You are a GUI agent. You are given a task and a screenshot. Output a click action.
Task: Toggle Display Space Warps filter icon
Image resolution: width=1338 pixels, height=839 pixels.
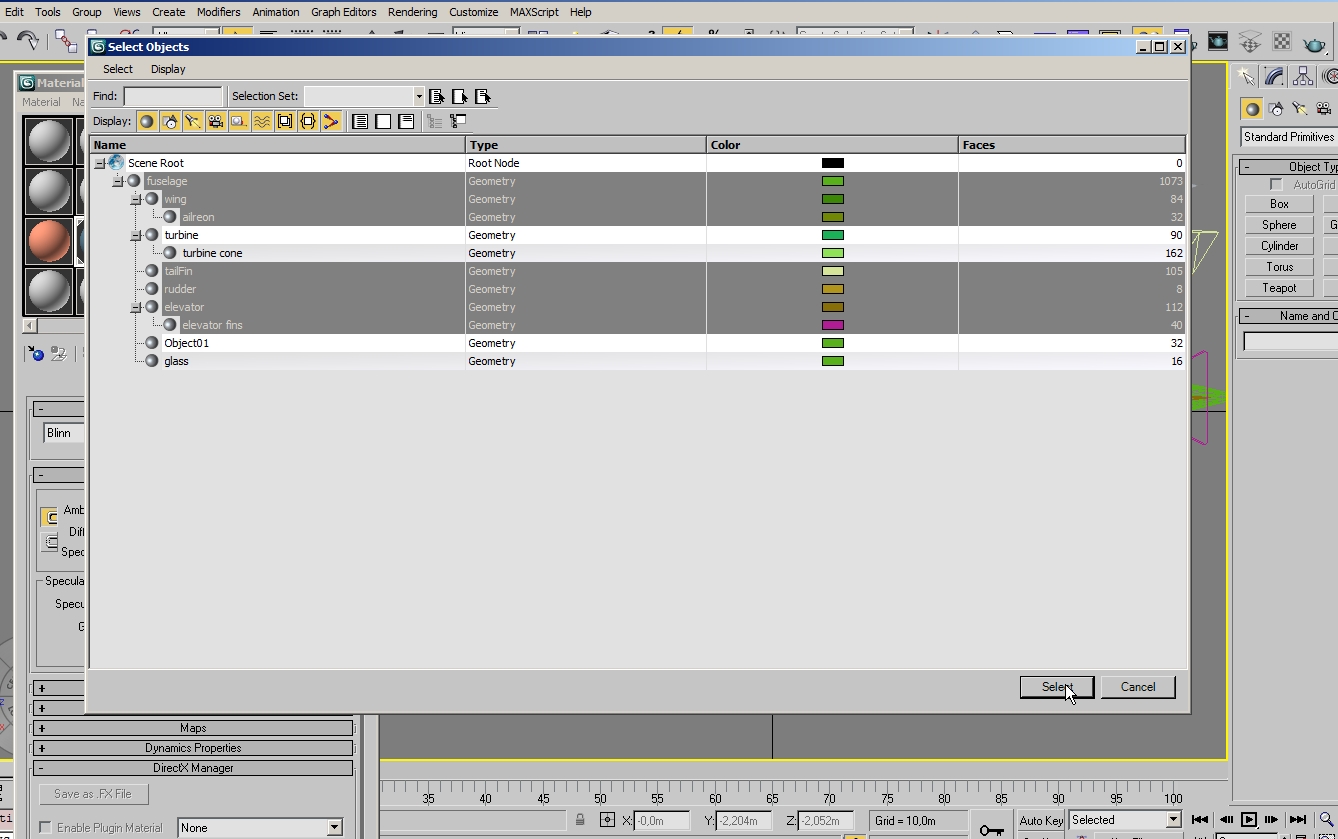point(262,121)
